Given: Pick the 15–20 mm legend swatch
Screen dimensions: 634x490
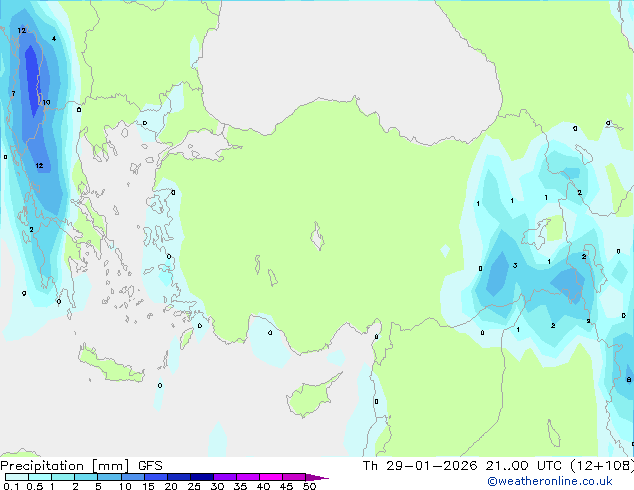Looking at the screenshot, I should coord(155,477).
